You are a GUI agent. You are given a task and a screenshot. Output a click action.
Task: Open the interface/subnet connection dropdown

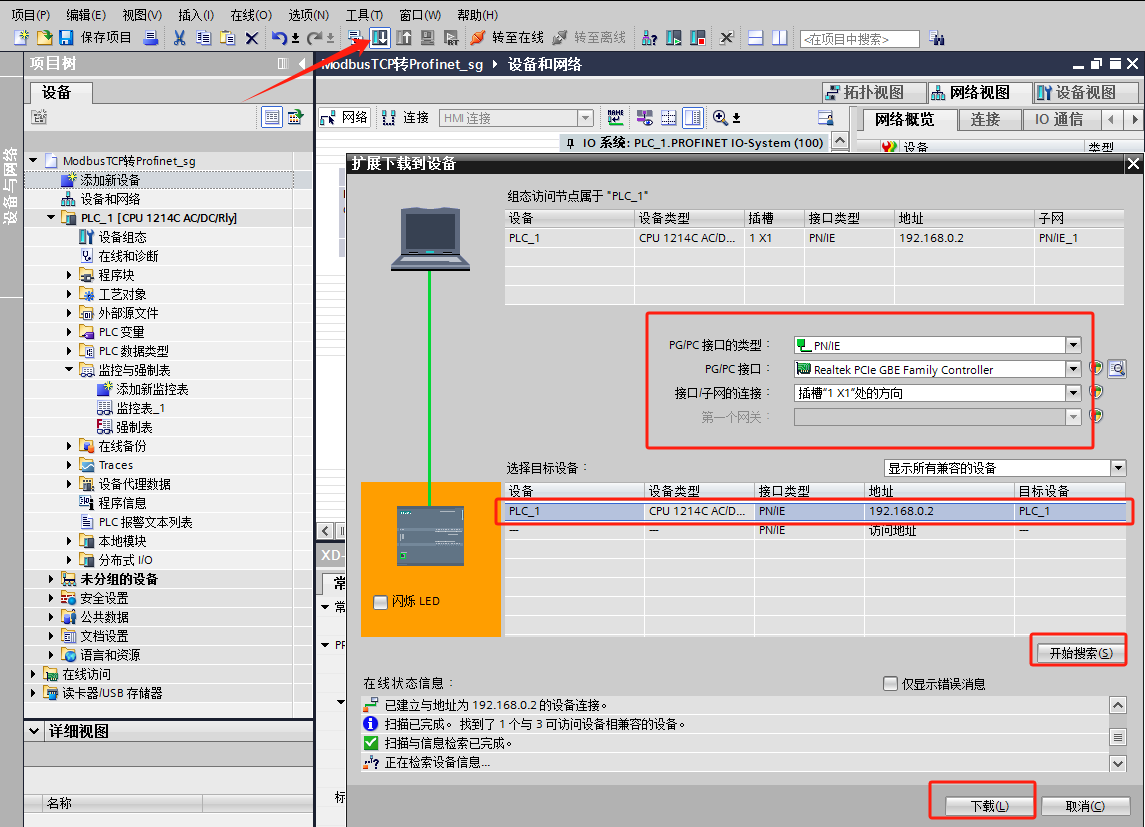1073,393
